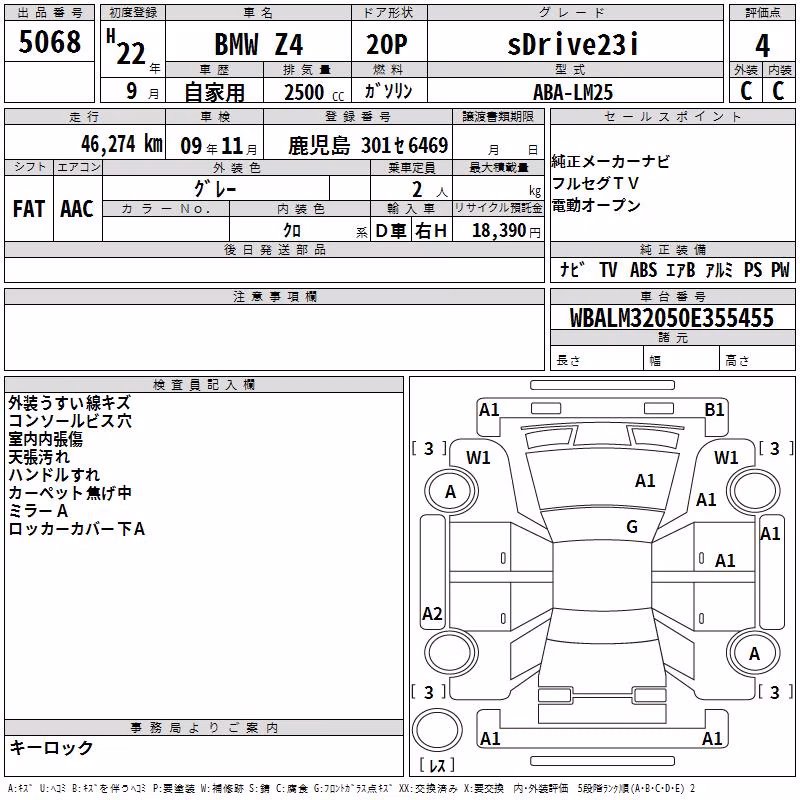Select the レス label under spare tire
This screenshot has width=800, height=800.
(x=437, y=765)
